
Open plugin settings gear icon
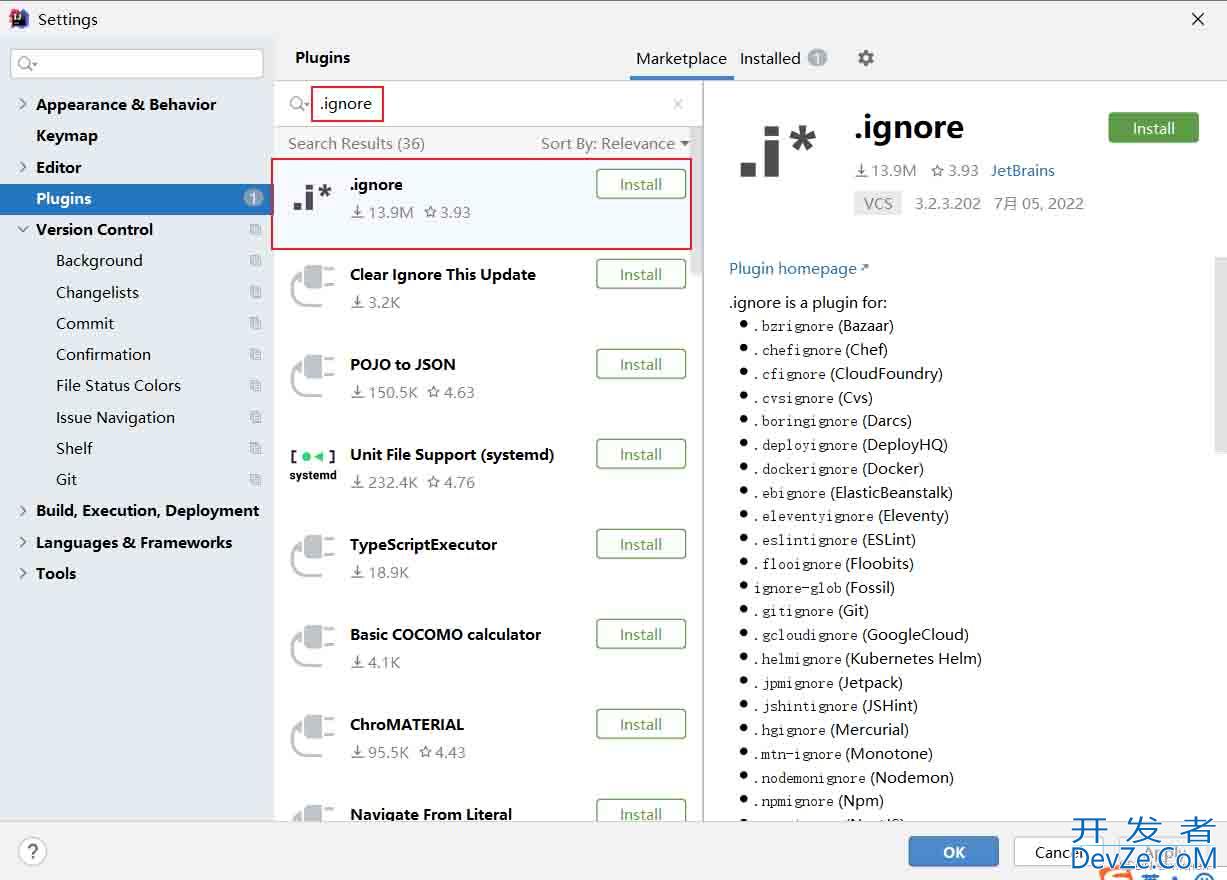coord(866,58)
